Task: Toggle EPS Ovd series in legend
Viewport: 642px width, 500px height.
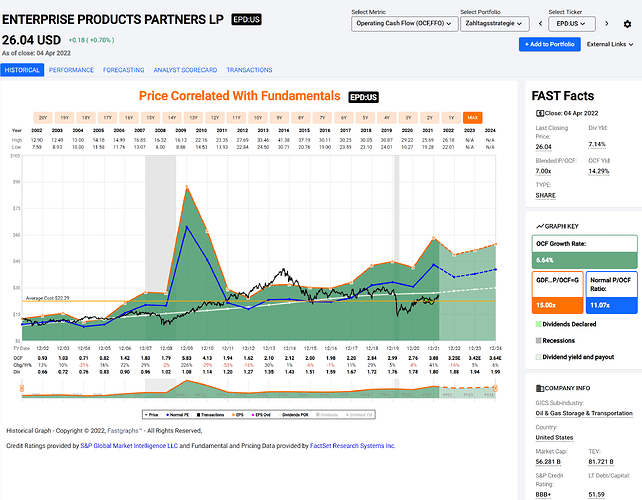Action: pos(261,415)
